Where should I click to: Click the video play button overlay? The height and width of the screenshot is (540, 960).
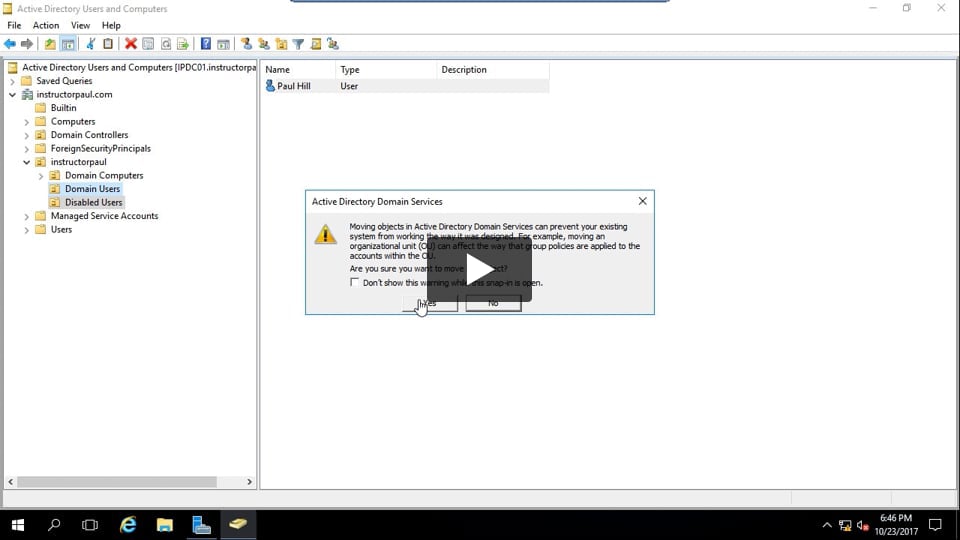pos(480,270)
